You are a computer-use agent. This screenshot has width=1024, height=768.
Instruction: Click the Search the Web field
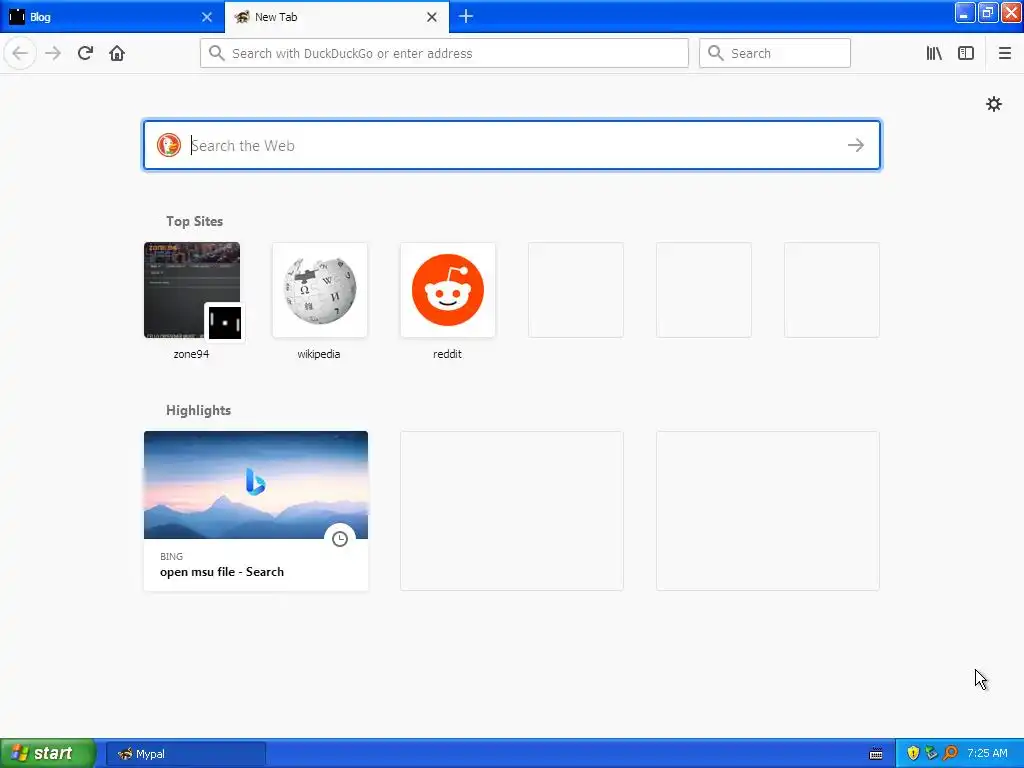[x=512, y=145]
